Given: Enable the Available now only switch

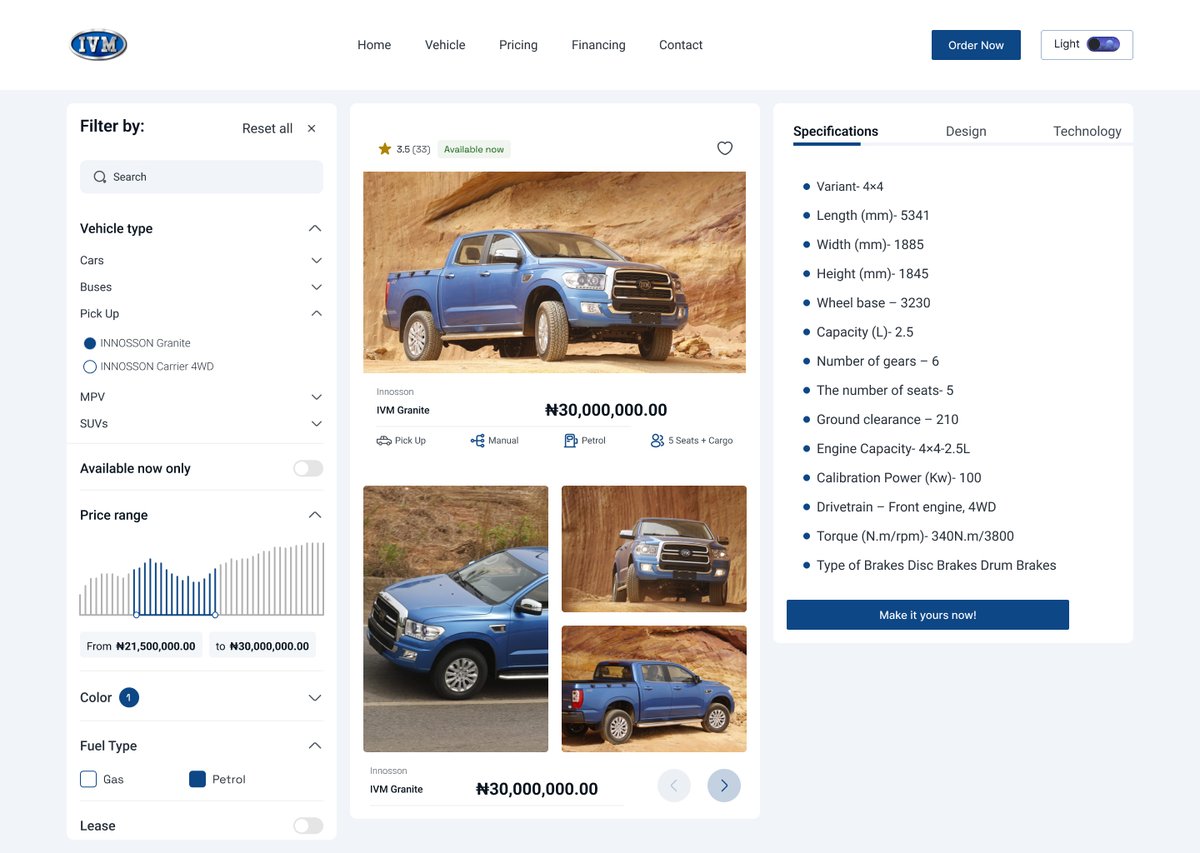Looking at the screenshot, I should tap(308, 468).
